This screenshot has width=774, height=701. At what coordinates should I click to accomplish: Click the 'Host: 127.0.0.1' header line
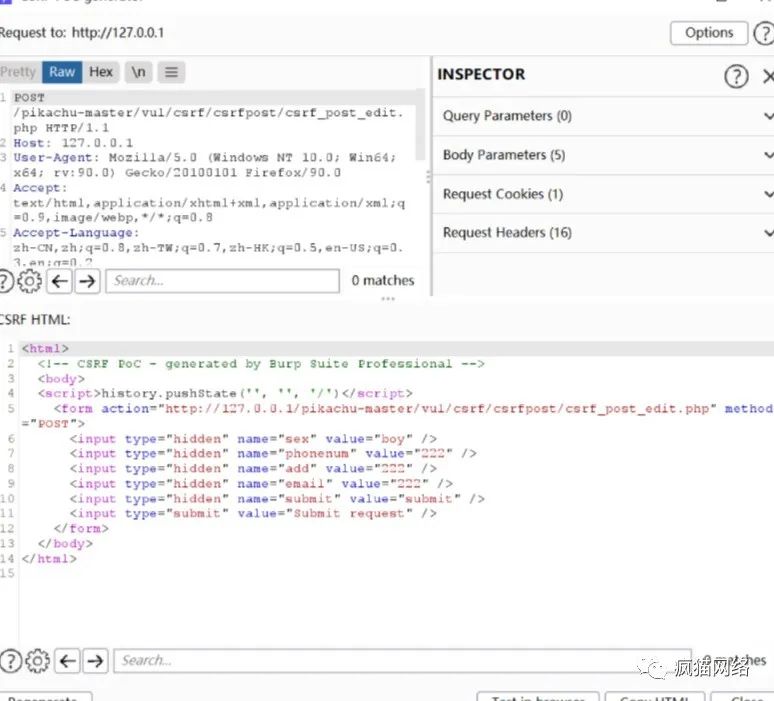point(73,143)
